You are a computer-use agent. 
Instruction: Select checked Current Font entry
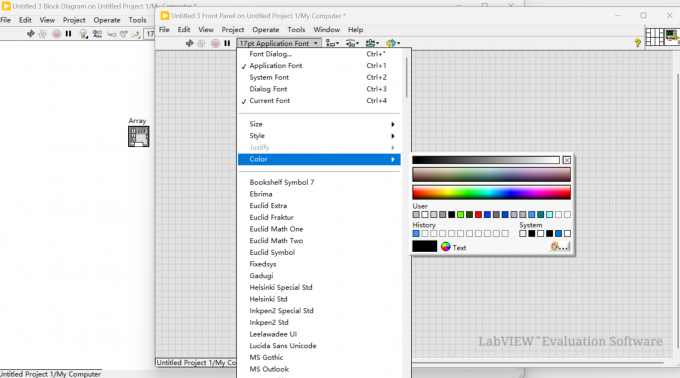[319, 101]
